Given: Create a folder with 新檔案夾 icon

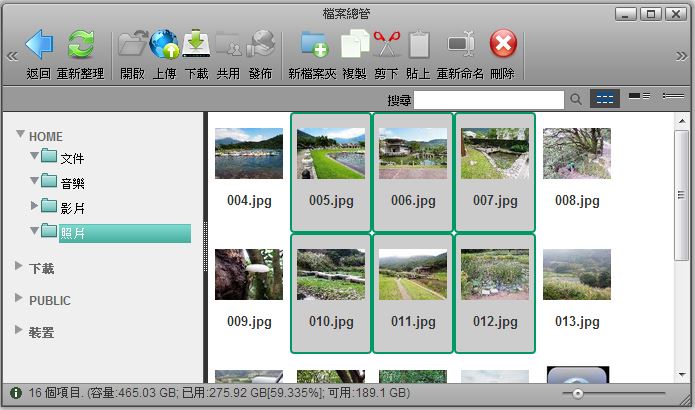Looking at the screenshot, I should [313, 45].
